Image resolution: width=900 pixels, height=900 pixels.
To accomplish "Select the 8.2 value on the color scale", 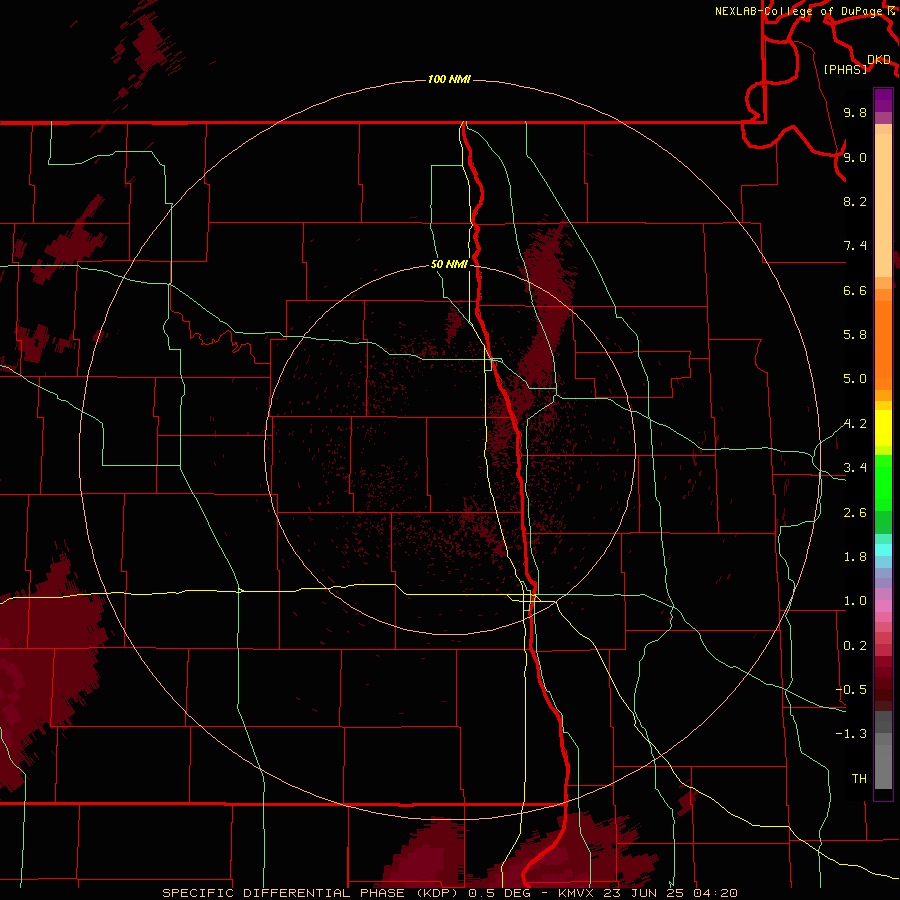I will click(855, 201).
